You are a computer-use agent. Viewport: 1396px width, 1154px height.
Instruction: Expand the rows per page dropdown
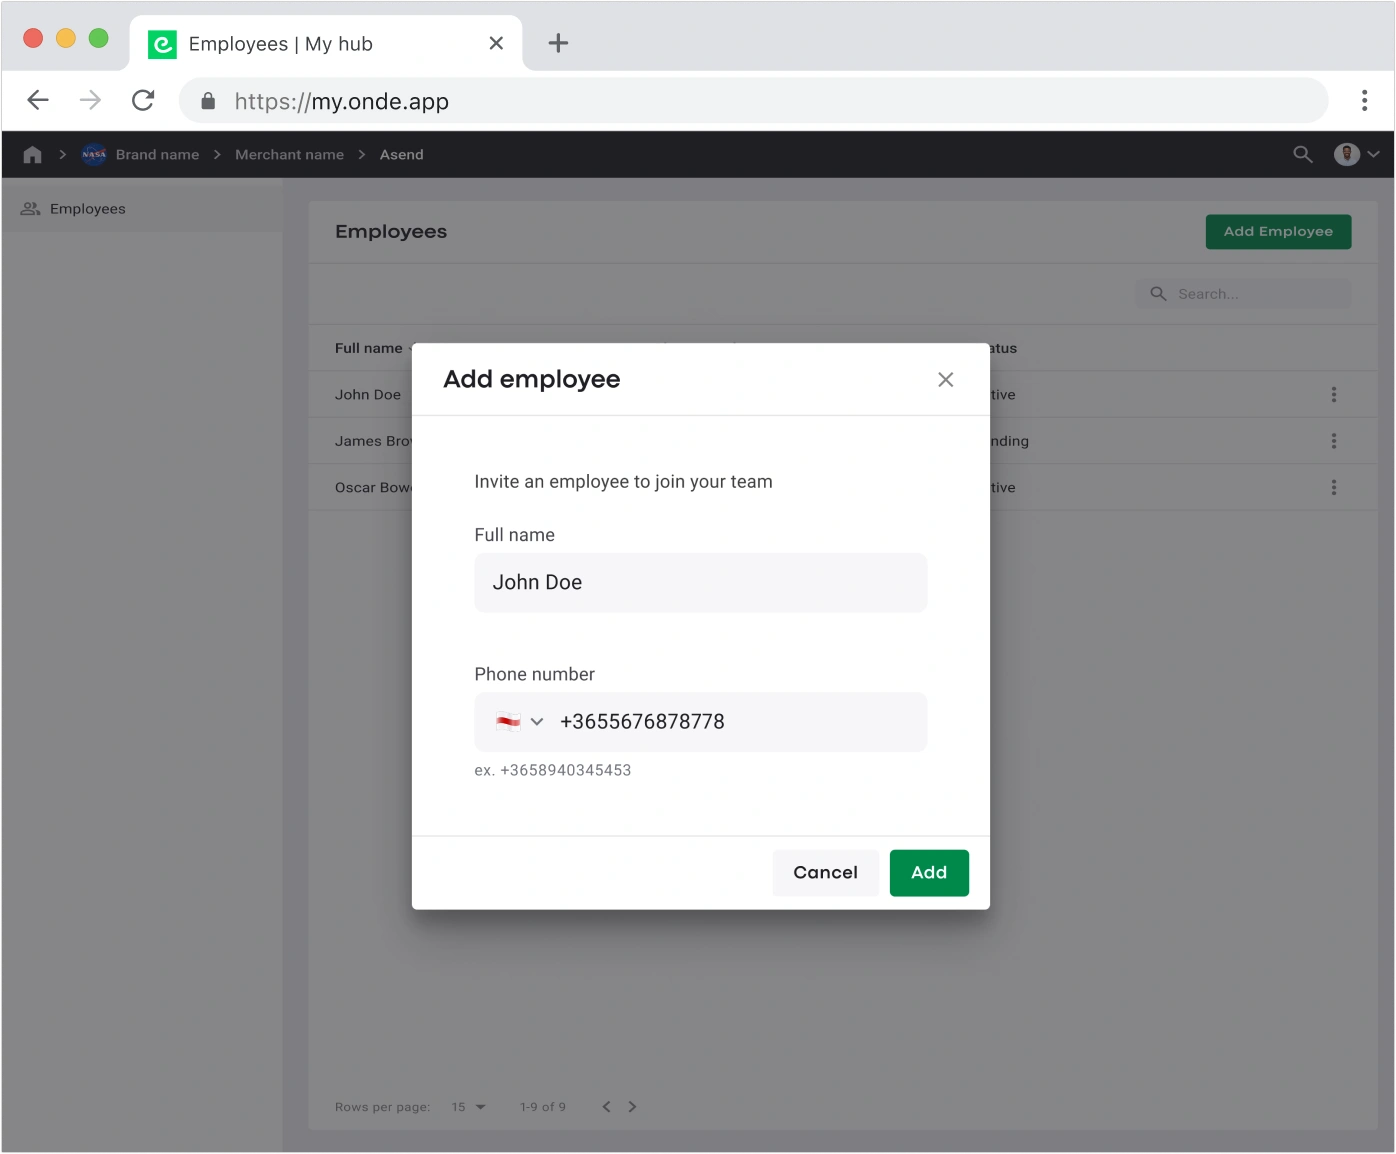(468, 1107)
